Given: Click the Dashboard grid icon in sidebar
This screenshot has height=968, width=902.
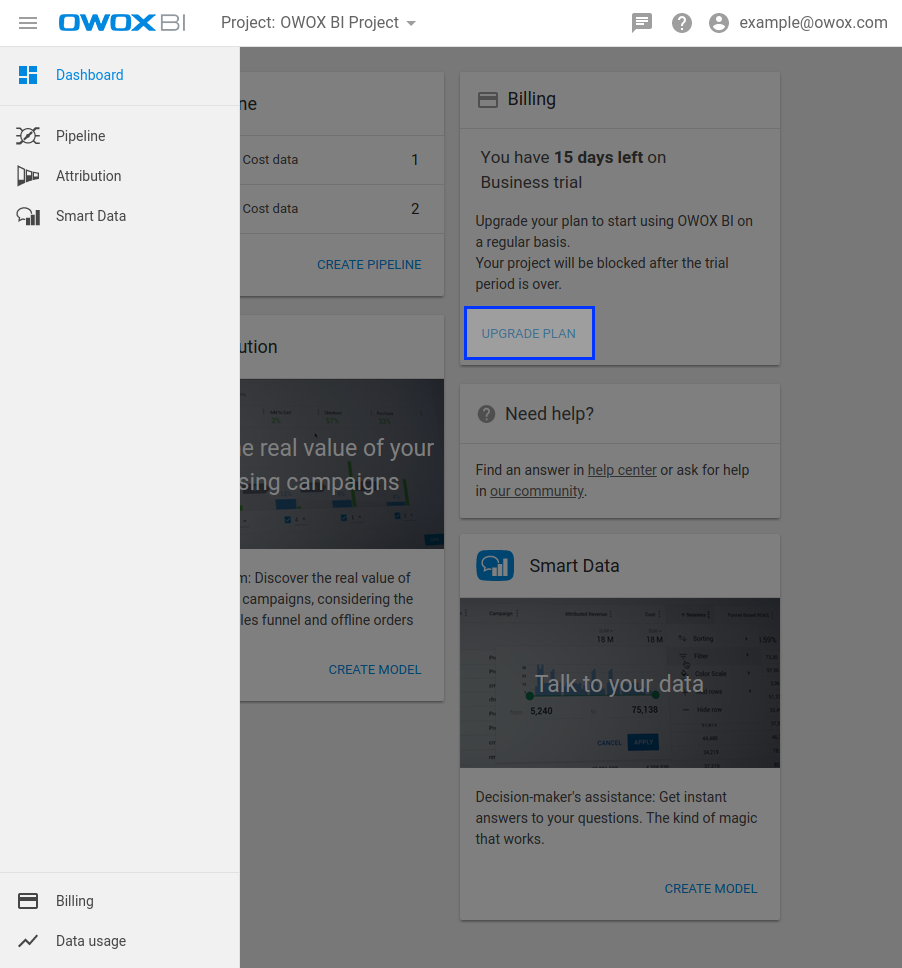Looking at the screenshot, I should click(28, 75).
